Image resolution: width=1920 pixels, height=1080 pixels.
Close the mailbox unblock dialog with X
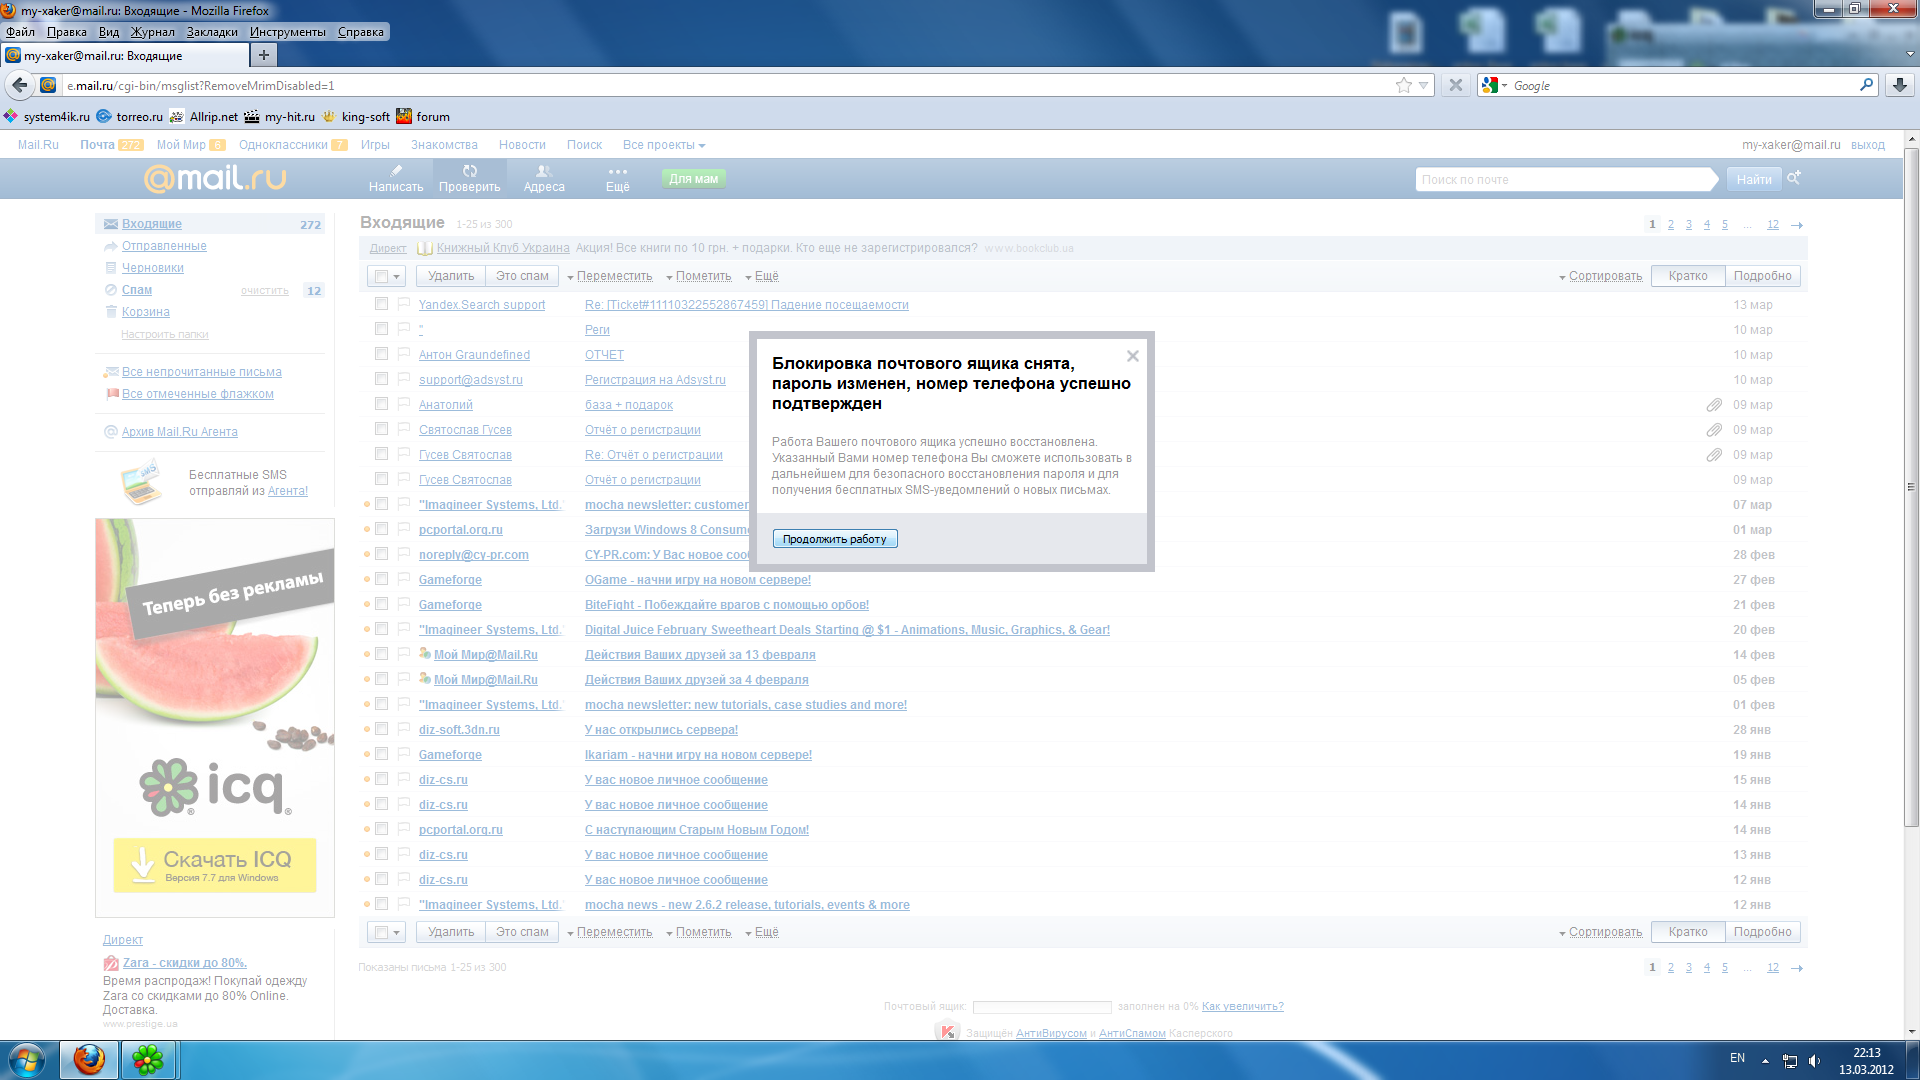click(x=1132, y=356)
